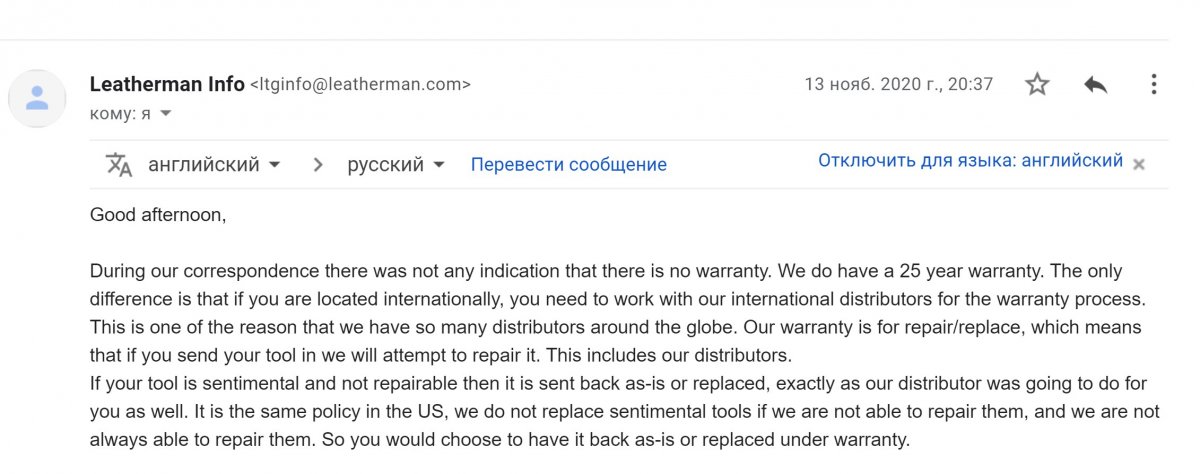Open the three-dot more options menu

click(x=1153, y=85)
